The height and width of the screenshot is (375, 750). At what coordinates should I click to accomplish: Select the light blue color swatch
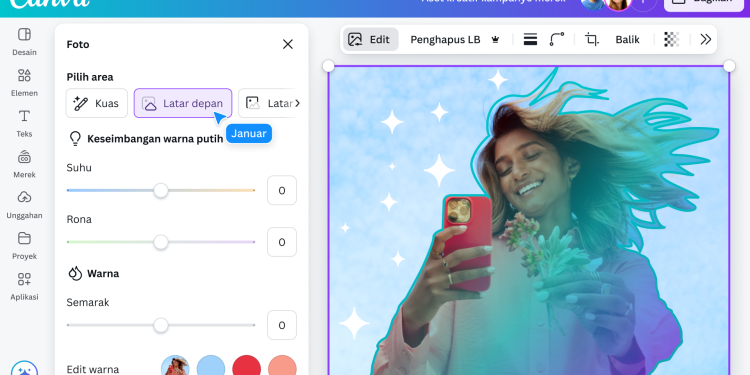point(211,367)
